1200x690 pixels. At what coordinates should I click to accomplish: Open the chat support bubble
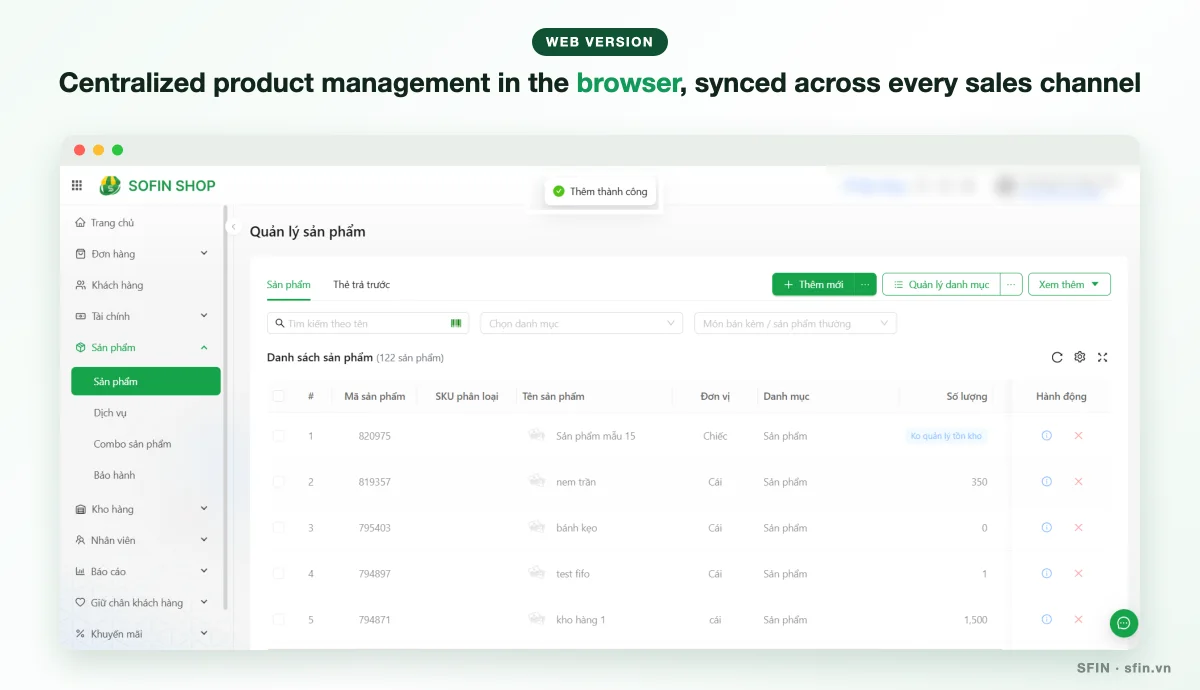pos(1124,623)
